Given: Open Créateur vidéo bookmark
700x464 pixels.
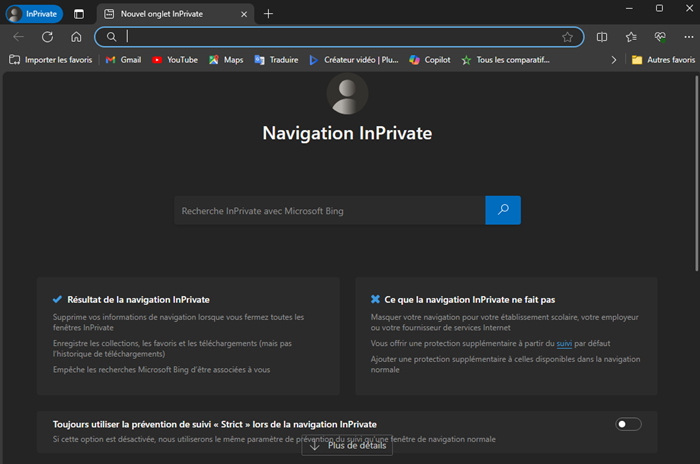Looking at the screenshot, I should coord(354,60).
